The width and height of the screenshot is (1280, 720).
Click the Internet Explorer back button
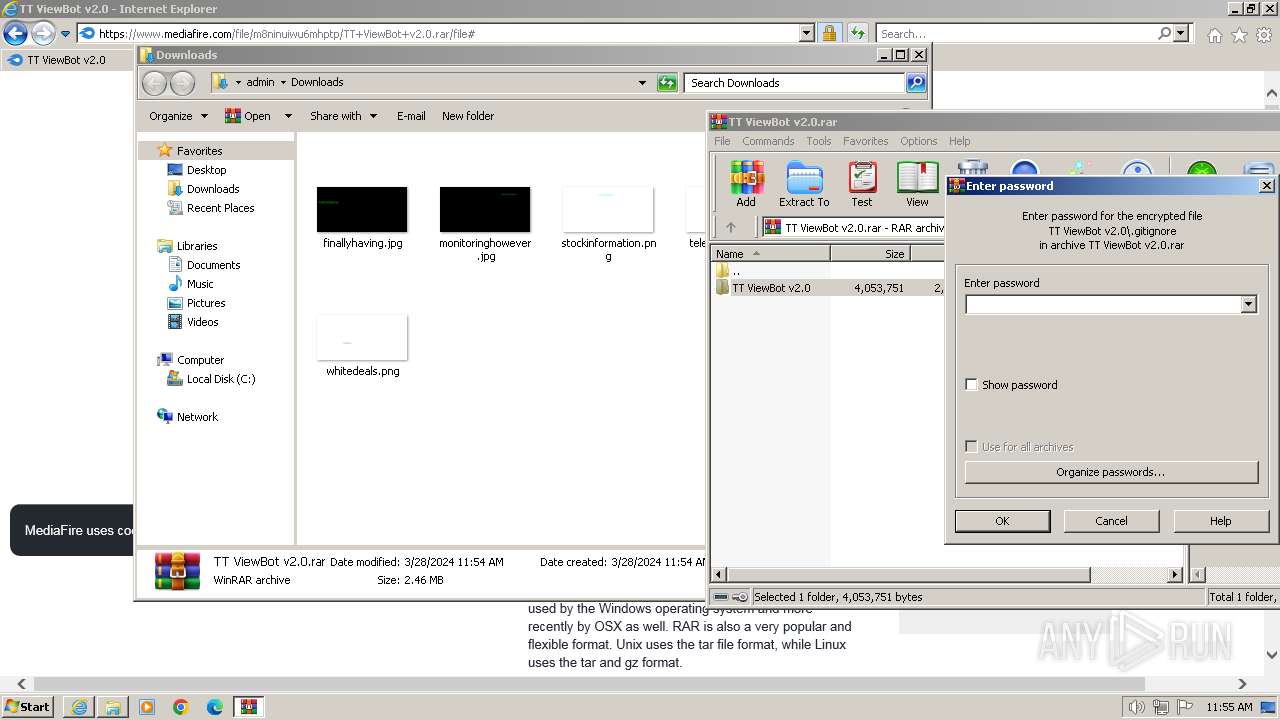(15, 33)
